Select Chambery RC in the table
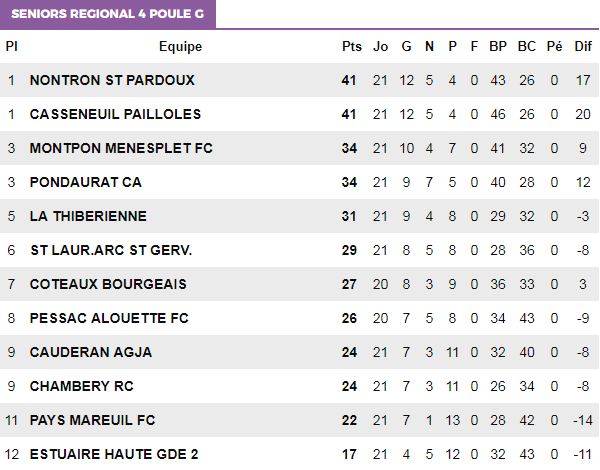Viewport: 600px width, 470px height. (x=82, y=386)
